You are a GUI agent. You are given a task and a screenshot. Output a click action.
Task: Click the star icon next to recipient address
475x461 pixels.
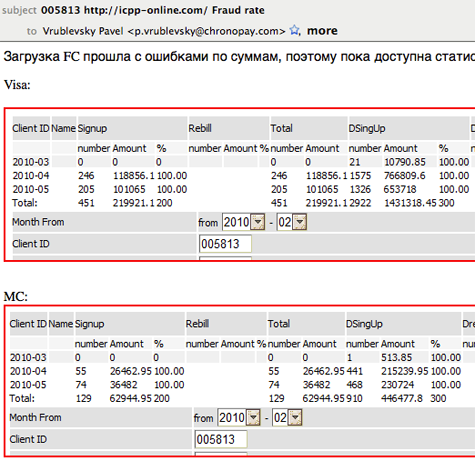click(294, 30)
